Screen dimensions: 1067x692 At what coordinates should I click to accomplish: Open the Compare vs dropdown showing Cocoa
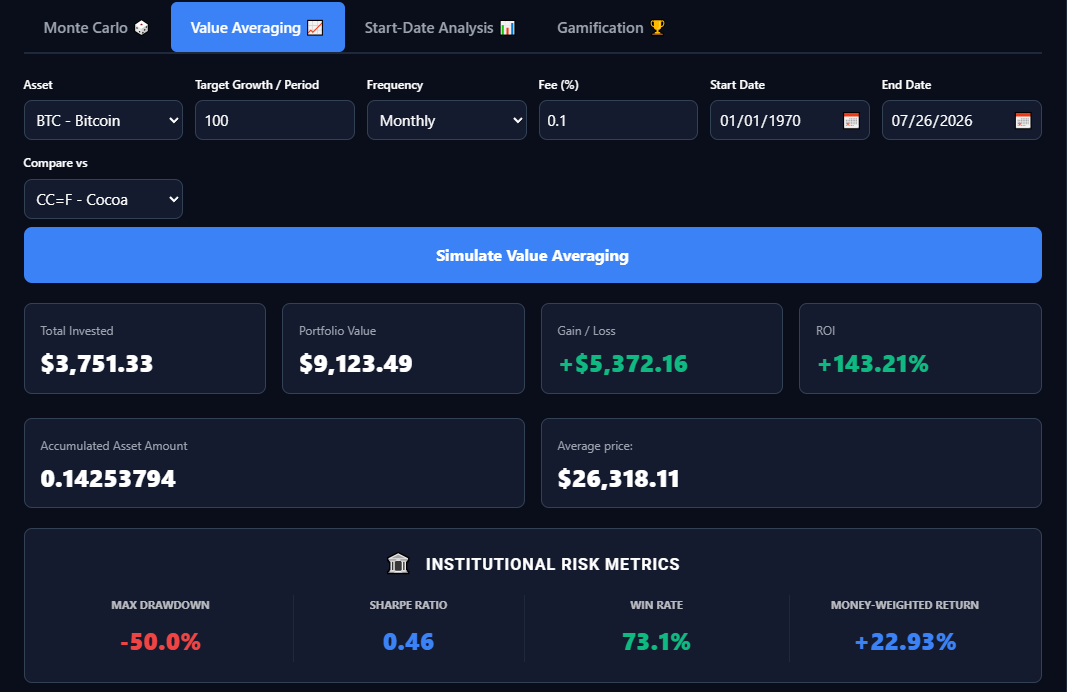pyautogui.click(x=103, y=199)
